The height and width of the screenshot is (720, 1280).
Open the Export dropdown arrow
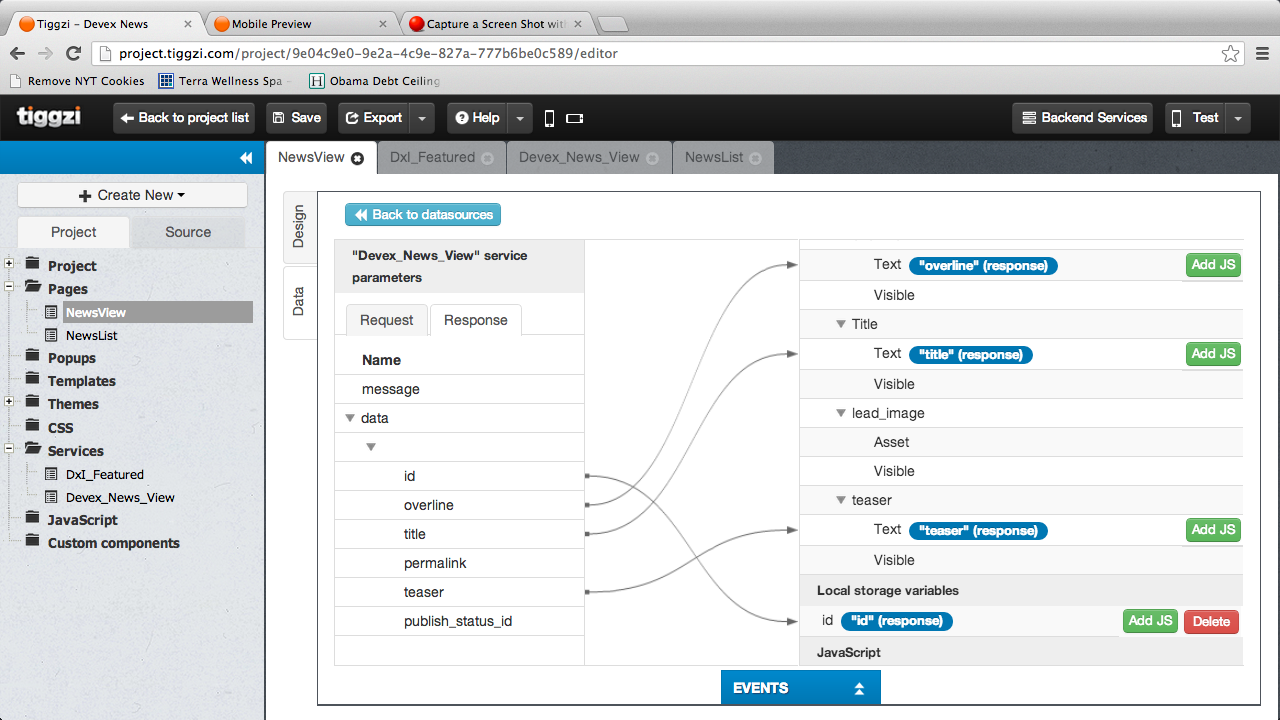pyautogui.click(x=422, y=118)
